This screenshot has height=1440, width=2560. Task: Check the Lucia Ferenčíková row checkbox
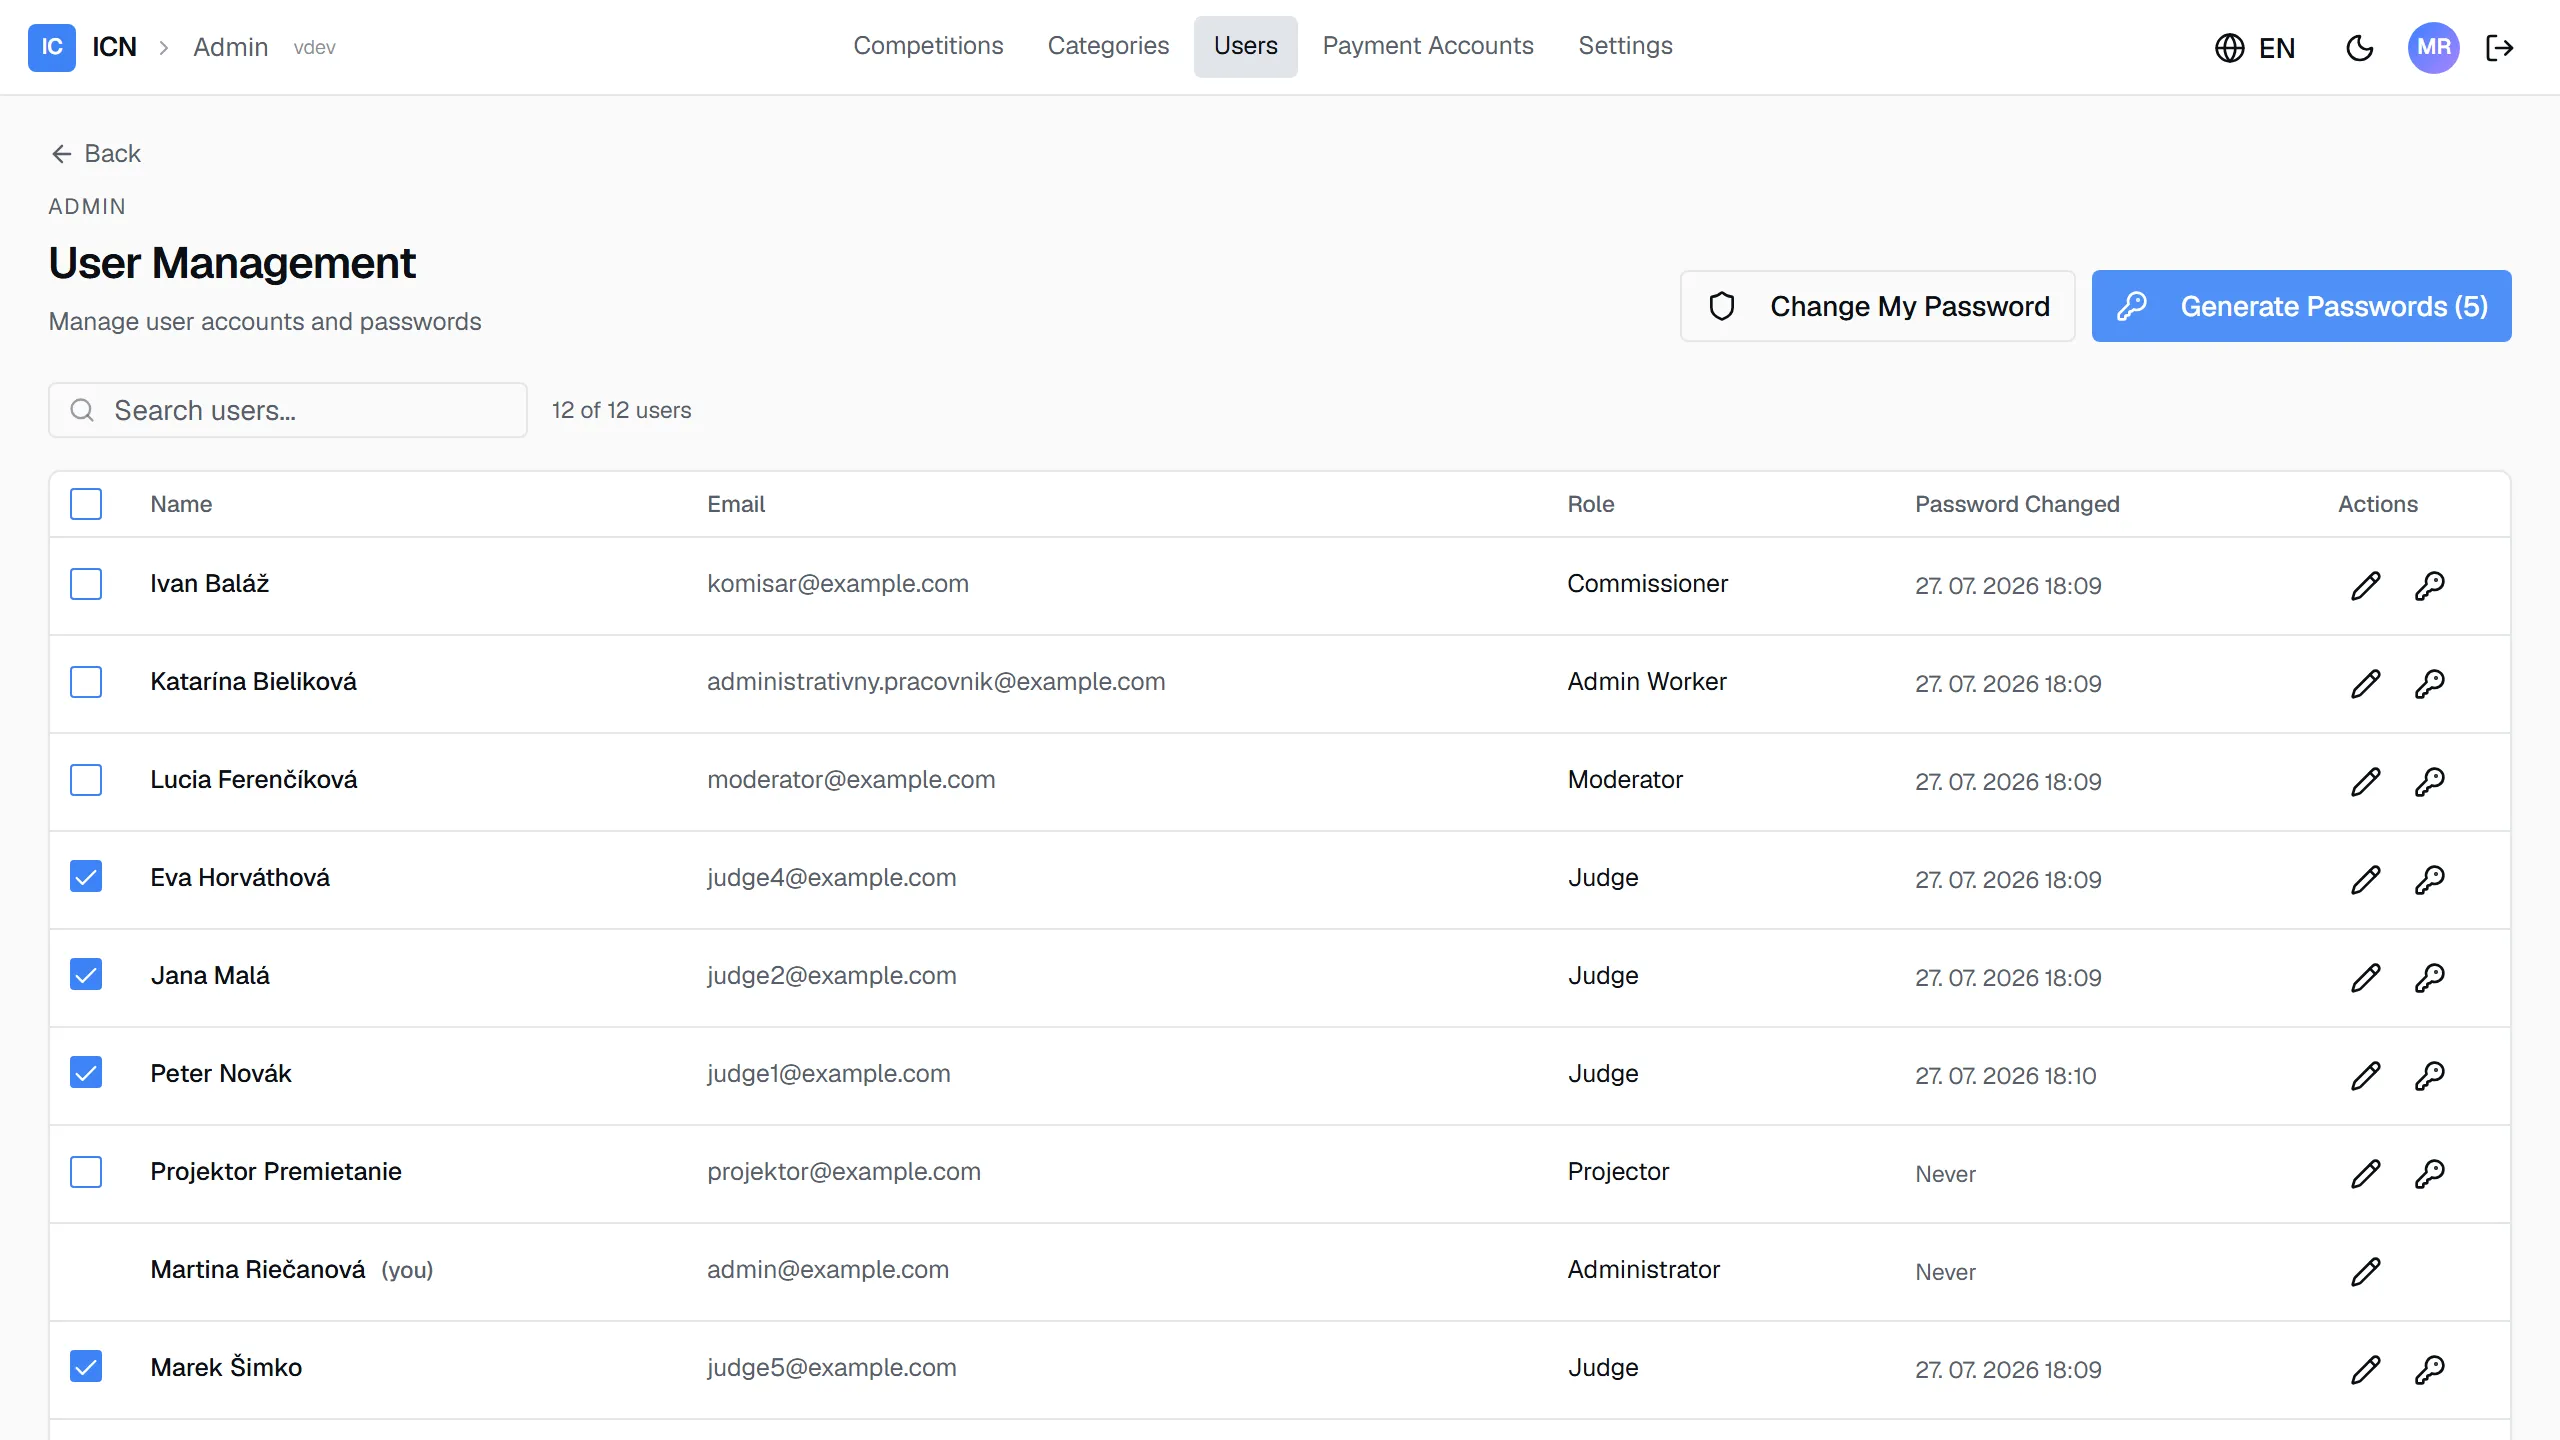point(86,780)
